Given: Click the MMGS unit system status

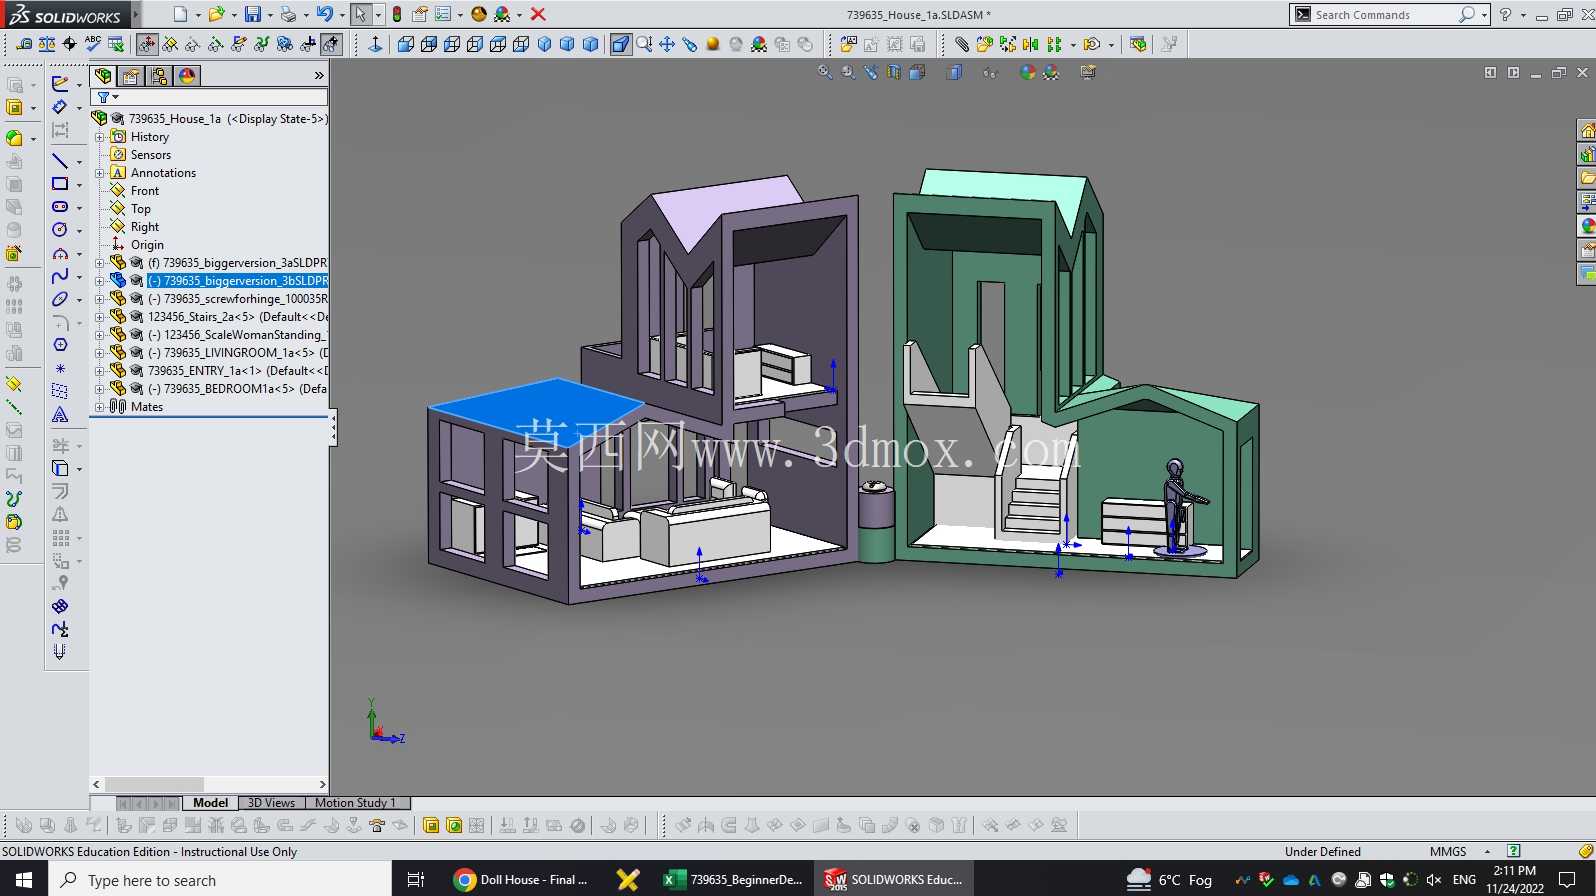Looking at the screenshot, I should (1448, 852).
